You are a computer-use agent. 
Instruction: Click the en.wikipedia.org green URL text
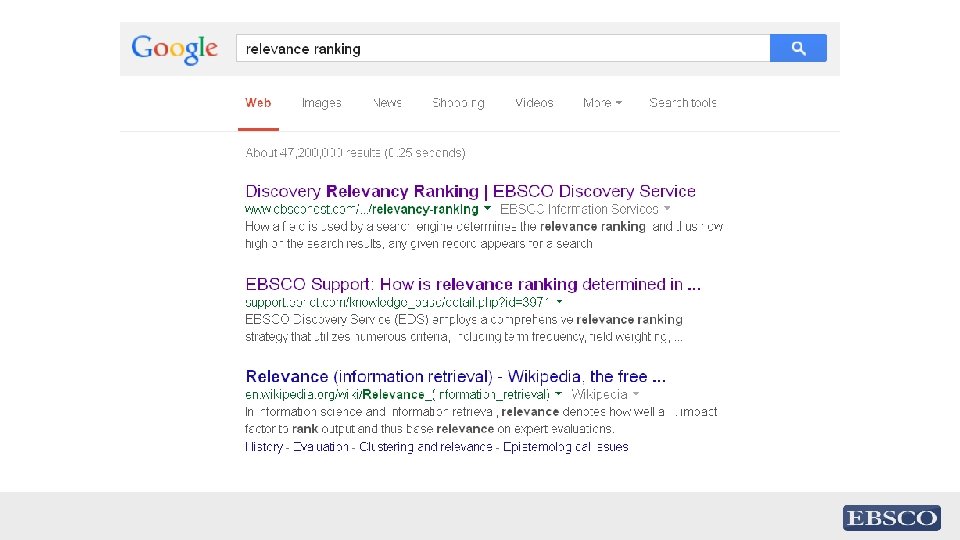click(397, 394)
